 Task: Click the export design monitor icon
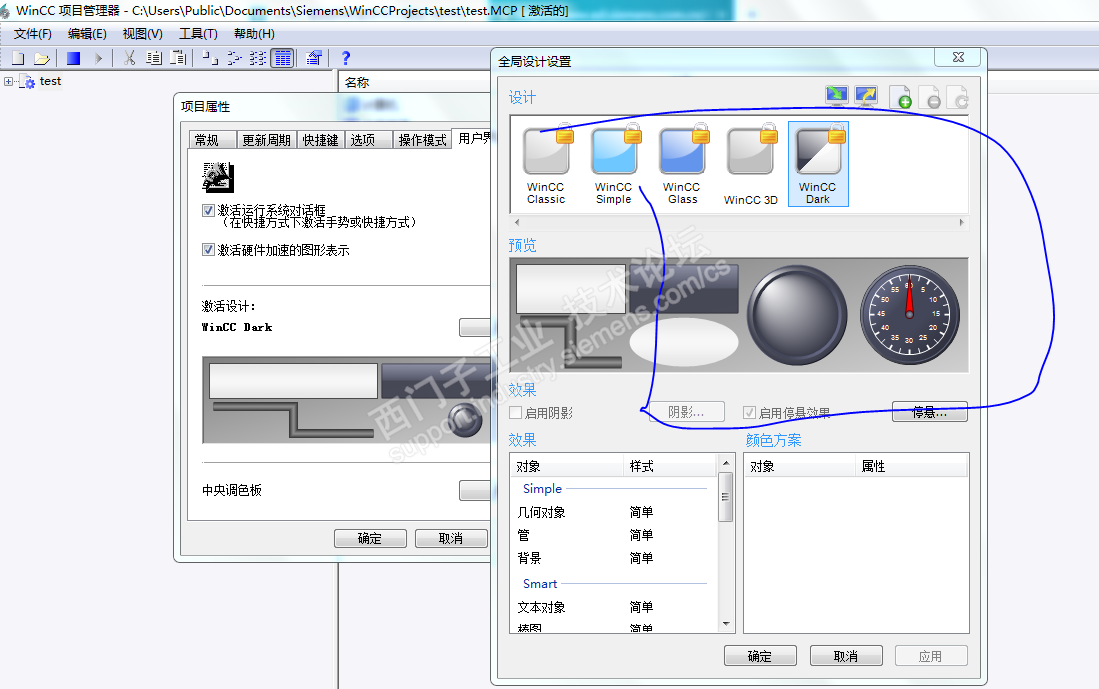(x=866, y=95)
